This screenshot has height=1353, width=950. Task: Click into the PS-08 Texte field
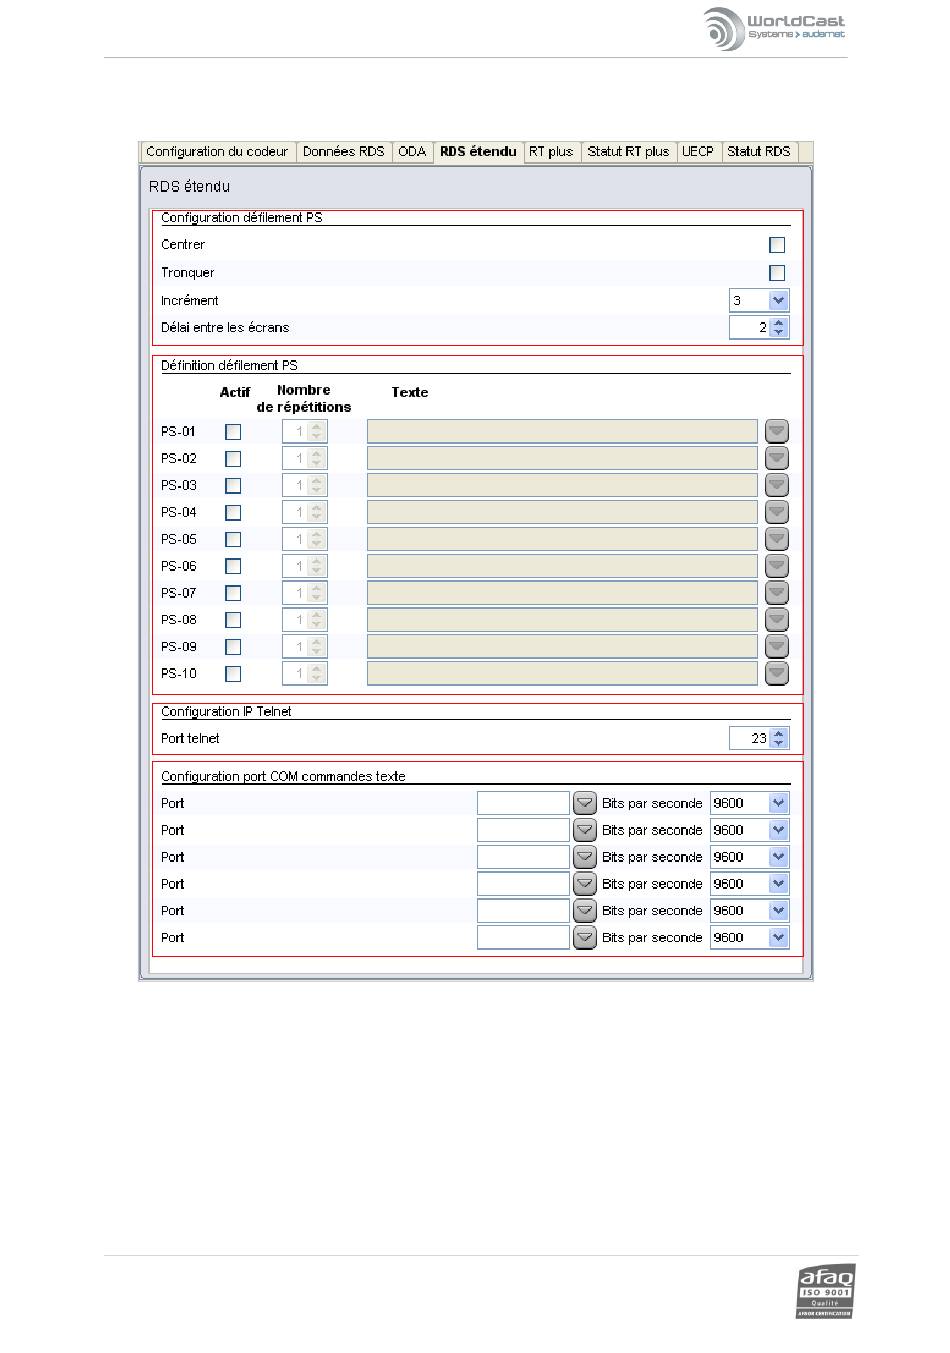pos(563,619)
